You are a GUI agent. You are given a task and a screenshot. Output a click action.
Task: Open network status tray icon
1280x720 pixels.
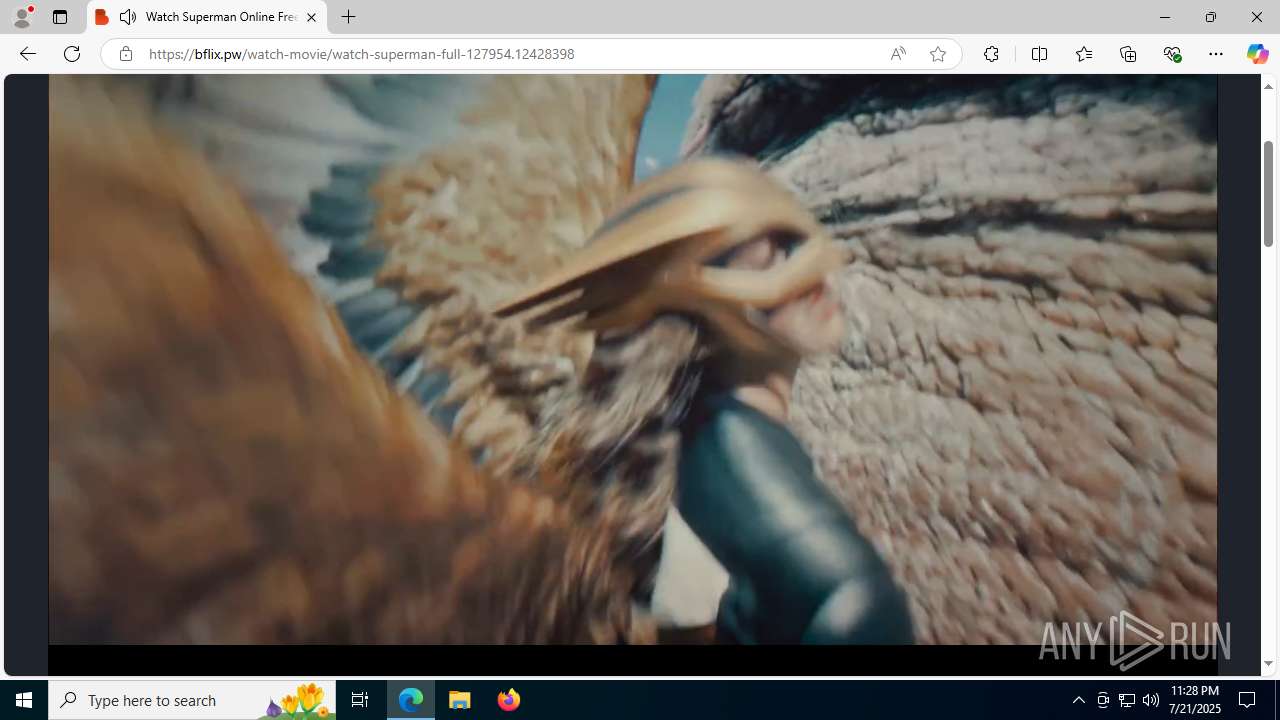(x=1127, y=700)
